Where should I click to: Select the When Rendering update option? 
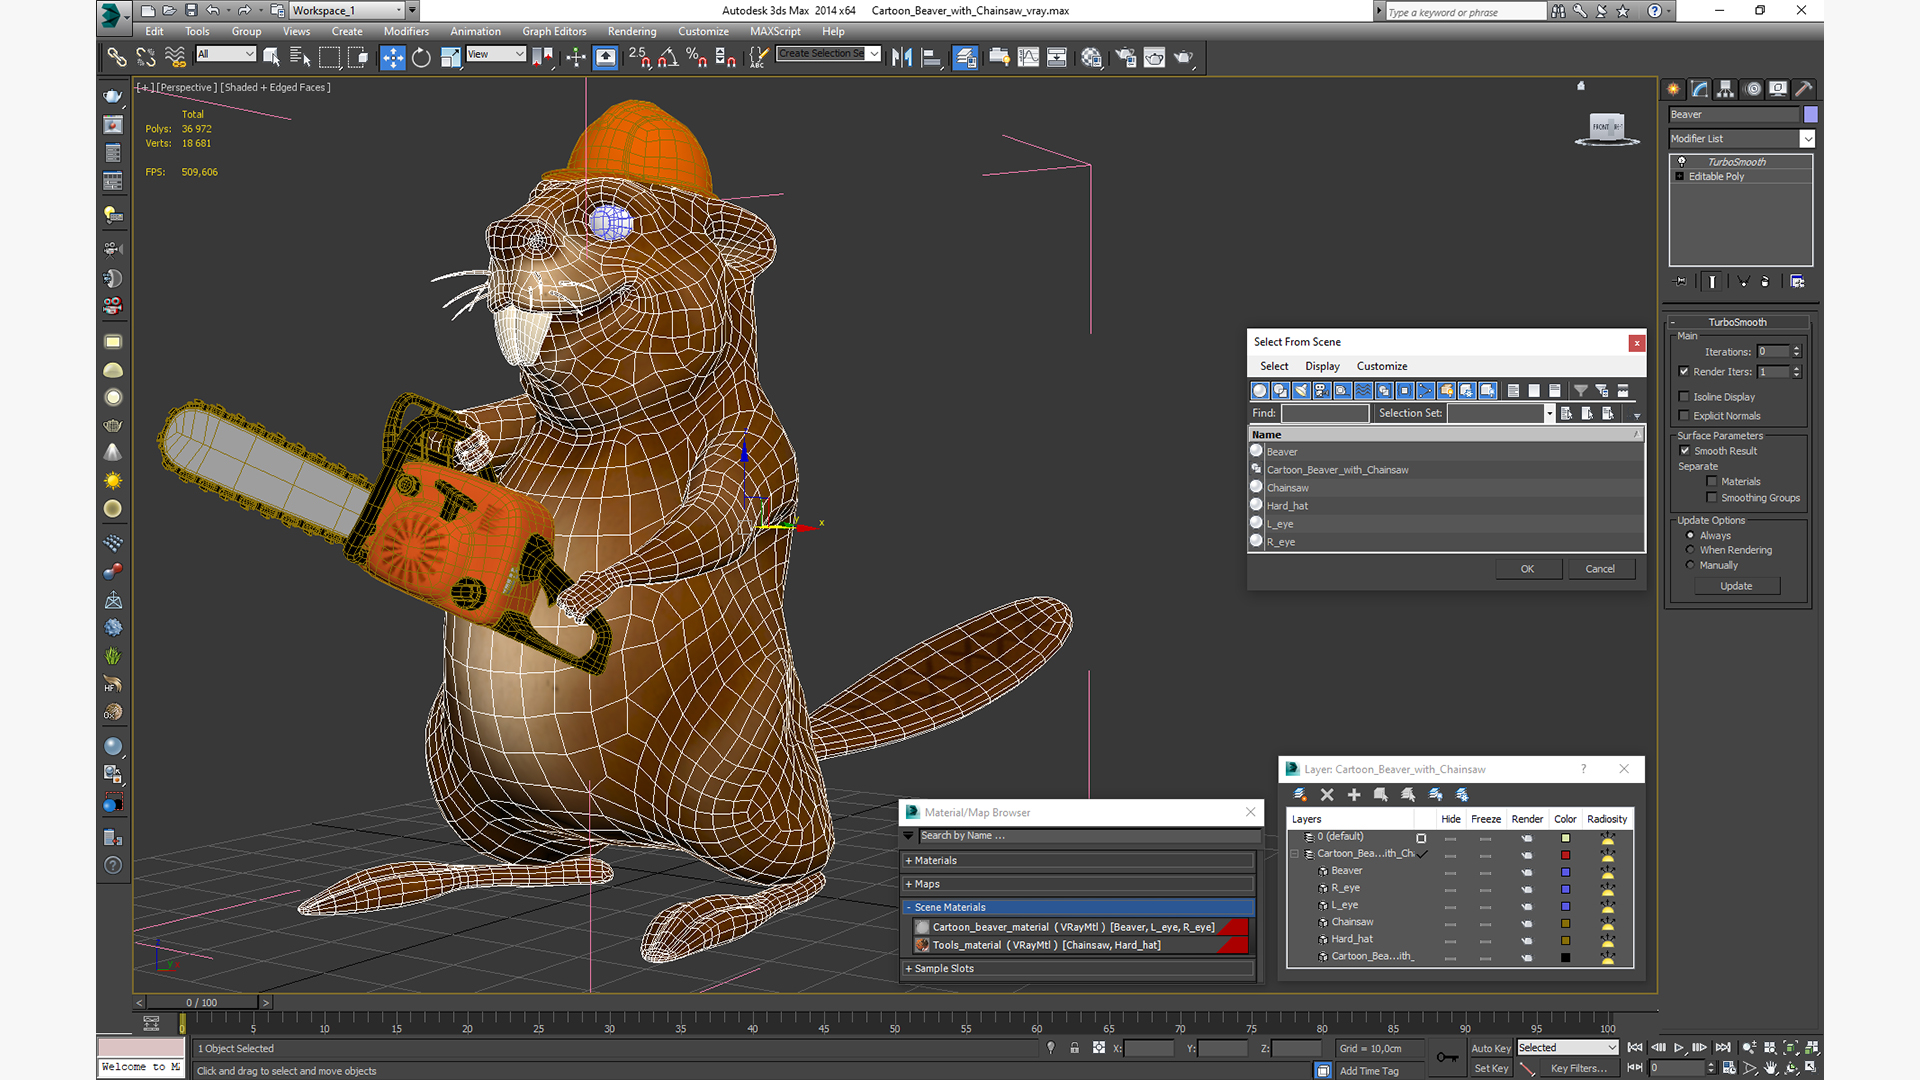(1691, 550)
